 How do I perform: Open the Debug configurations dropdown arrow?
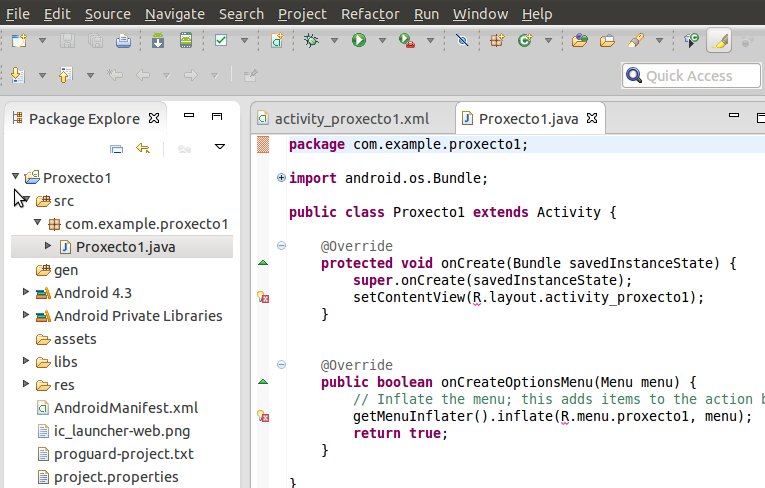(x=334, y=41)
